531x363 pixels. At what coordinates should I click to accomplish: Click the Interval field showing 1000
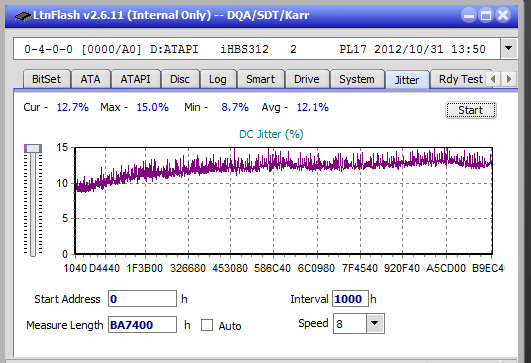[x=350, y=299]
